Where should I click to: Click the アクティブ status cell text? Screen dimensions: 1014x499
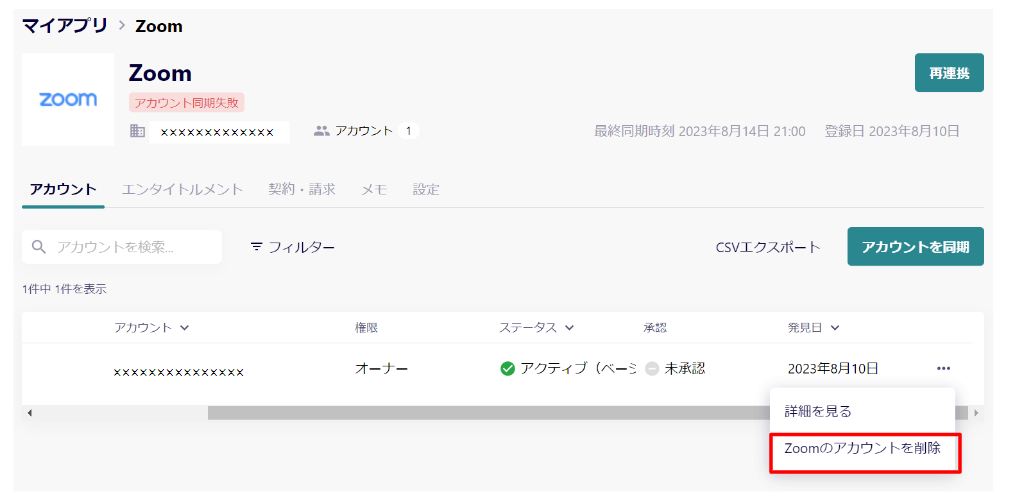578,369
